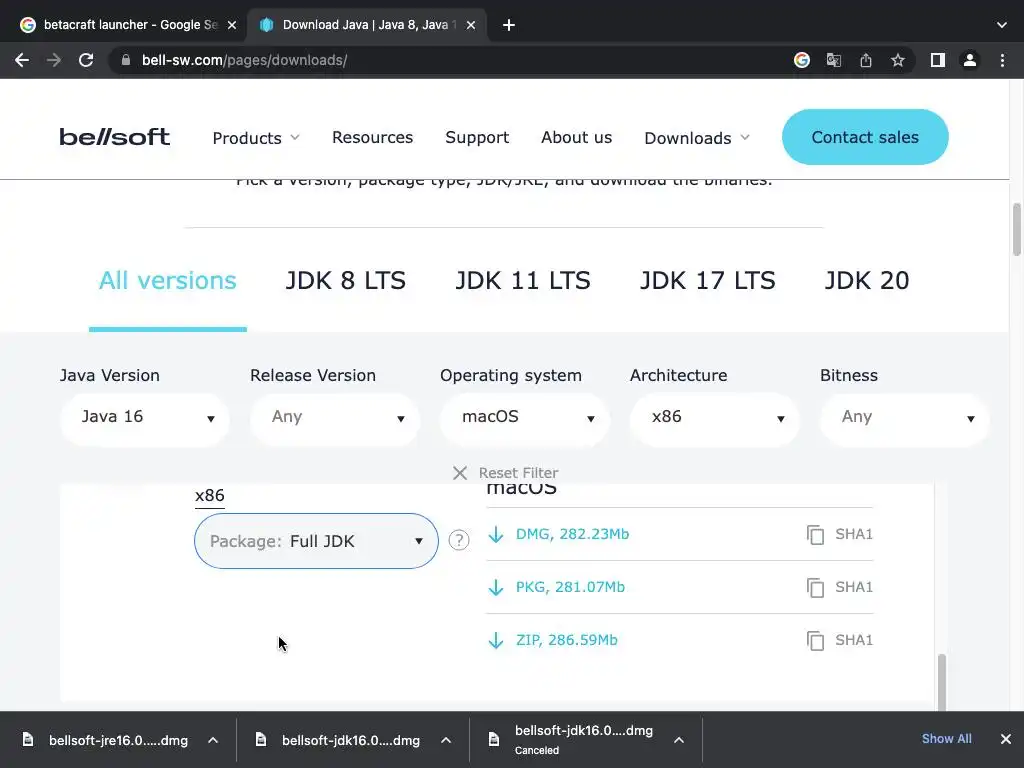
Task: Open the profile account icon
Action: point(970,60)
